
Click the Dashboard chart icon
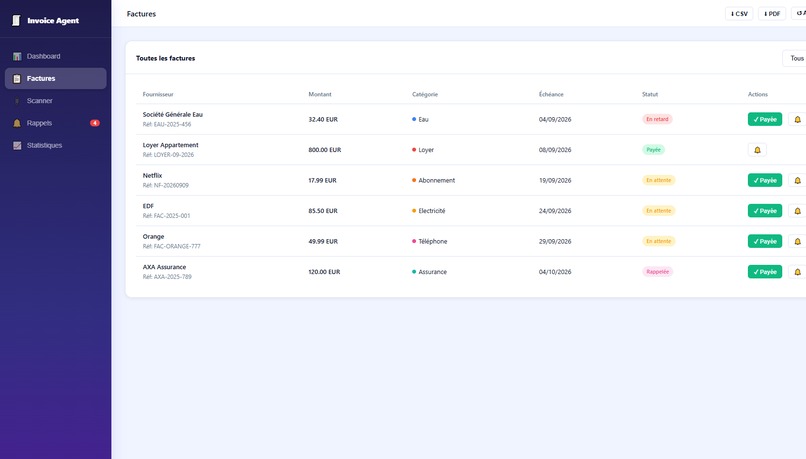[17, 56]
